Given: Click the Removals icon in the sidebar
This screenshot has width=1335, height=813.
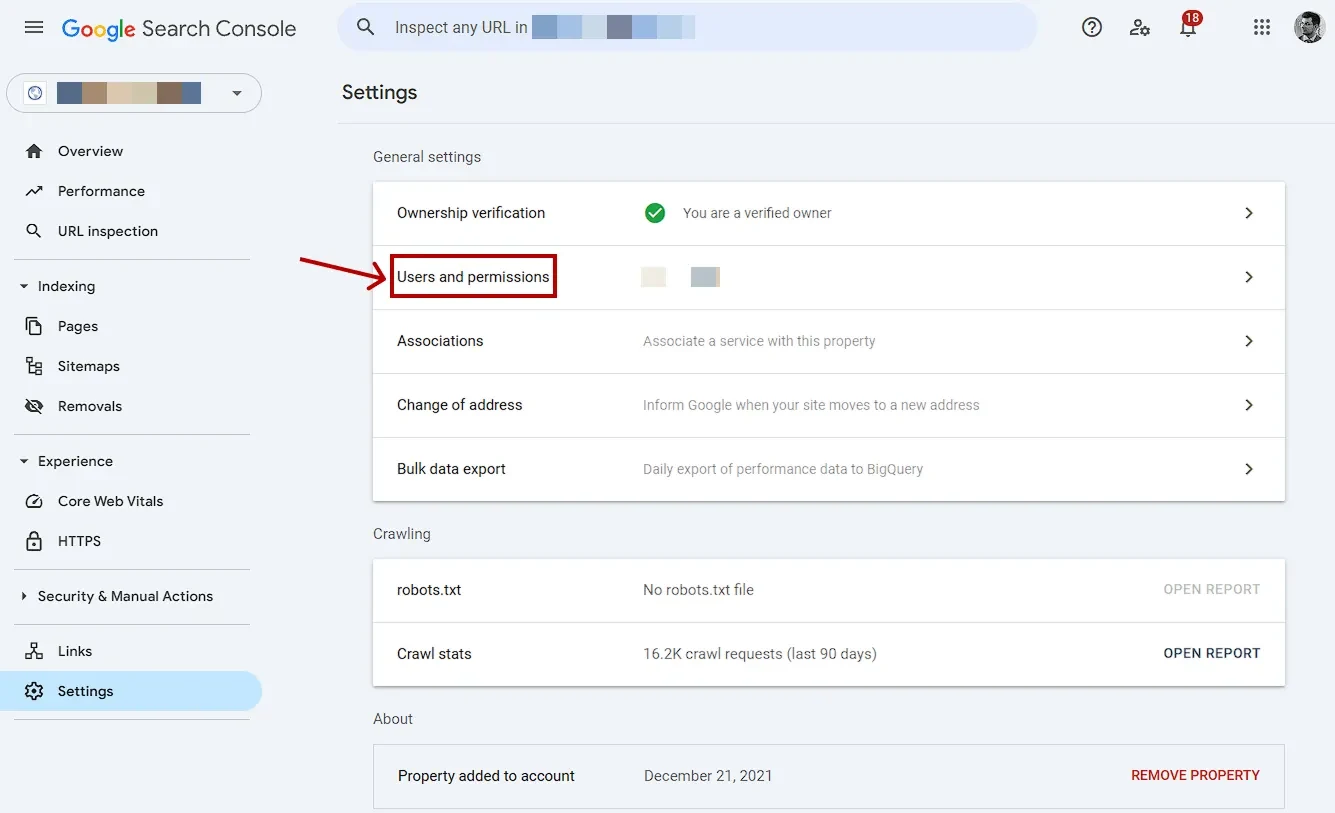Looking at the screenshot, I should [x=33, y=406].
